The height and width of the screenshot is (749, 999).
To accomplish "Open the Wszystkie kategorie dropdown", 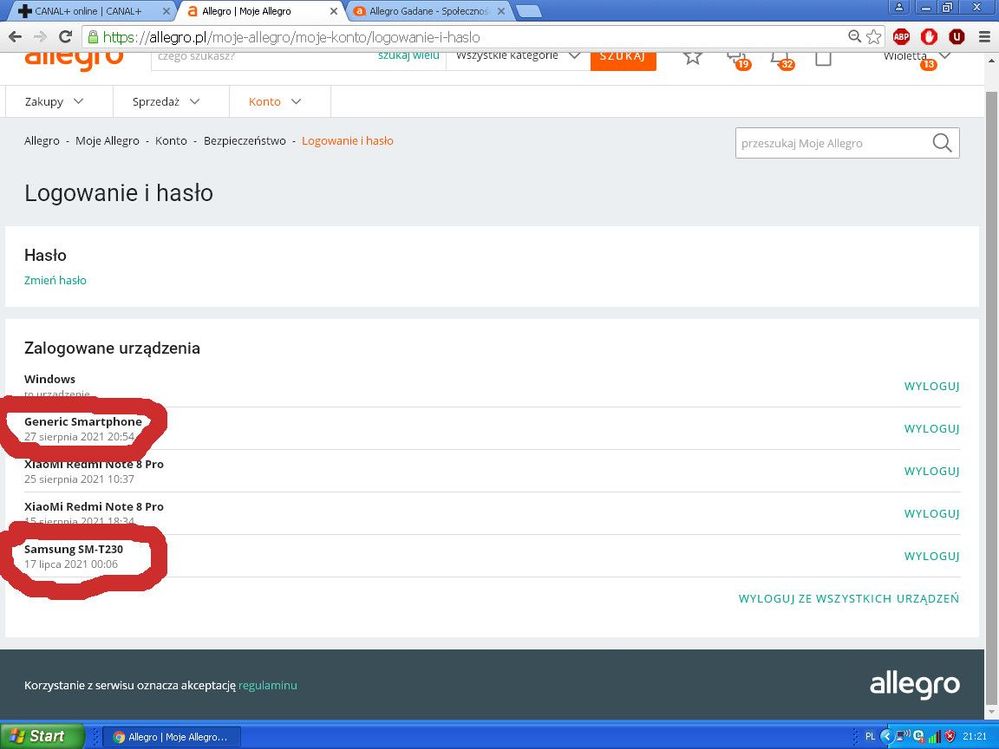I will (x=517, y=56).
